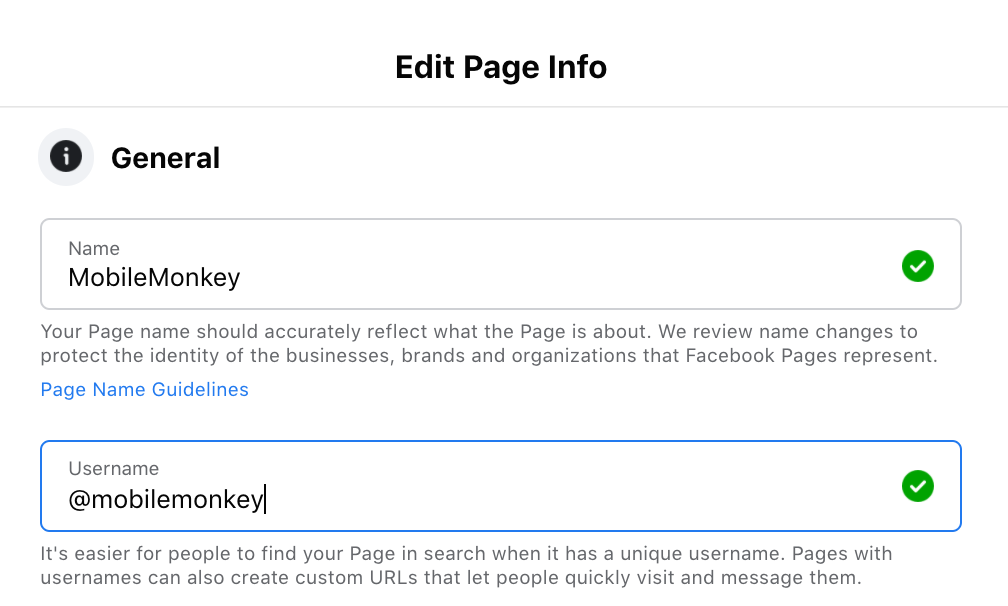Viewport: 1008px width, 606px height.
Task: Click the @ symbol in the username
Action: click(79, 500)
